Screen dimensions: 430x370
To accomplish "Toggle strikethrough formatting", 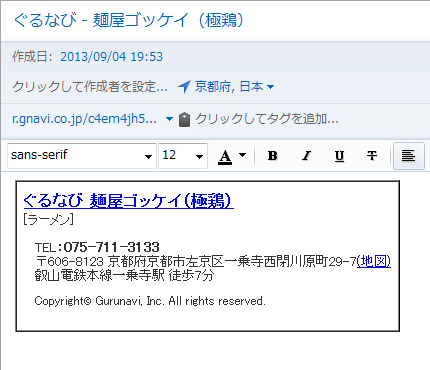I will click(372, 156).
